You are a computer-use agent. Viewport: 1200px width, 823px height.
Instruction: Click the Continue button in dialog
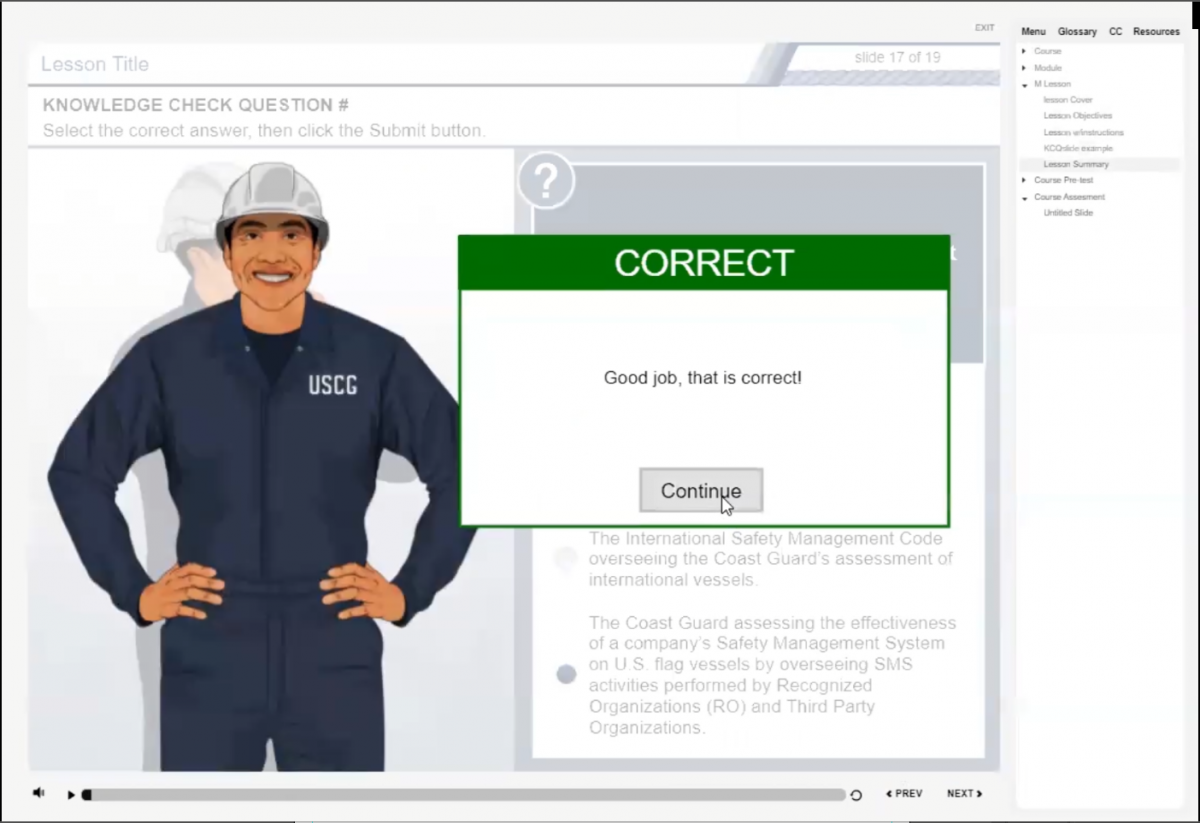tap(701, 491)
